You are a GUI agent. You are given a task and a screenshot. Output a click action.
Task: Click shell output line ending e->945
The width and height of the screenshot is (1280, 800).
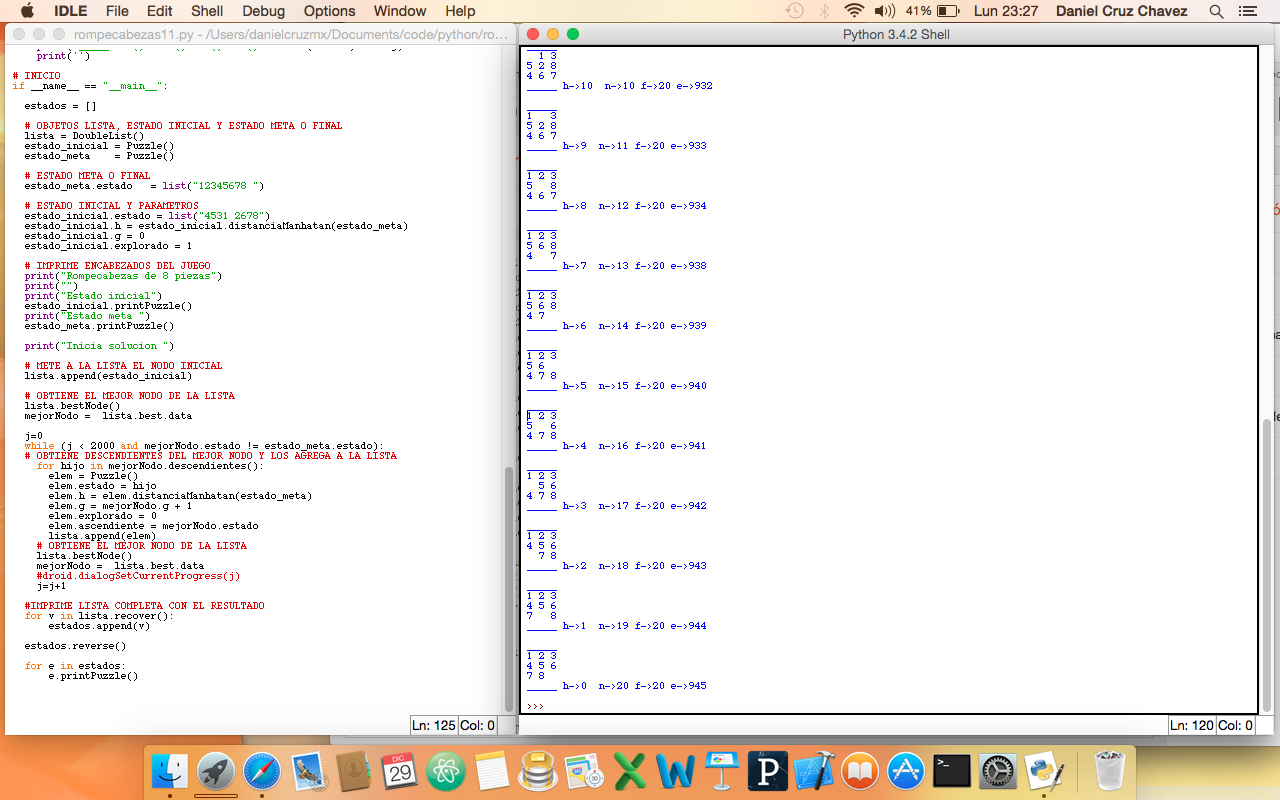(x=634, y=686)
